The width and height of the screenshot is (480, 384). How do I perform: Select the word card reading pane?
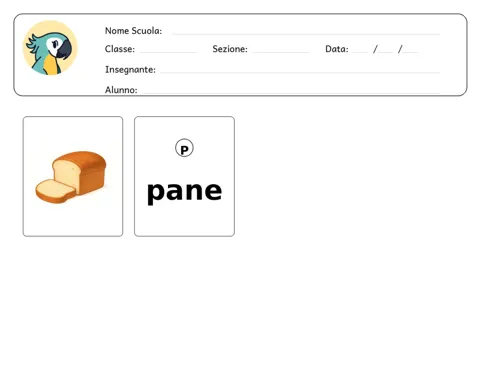pos(184,176)
